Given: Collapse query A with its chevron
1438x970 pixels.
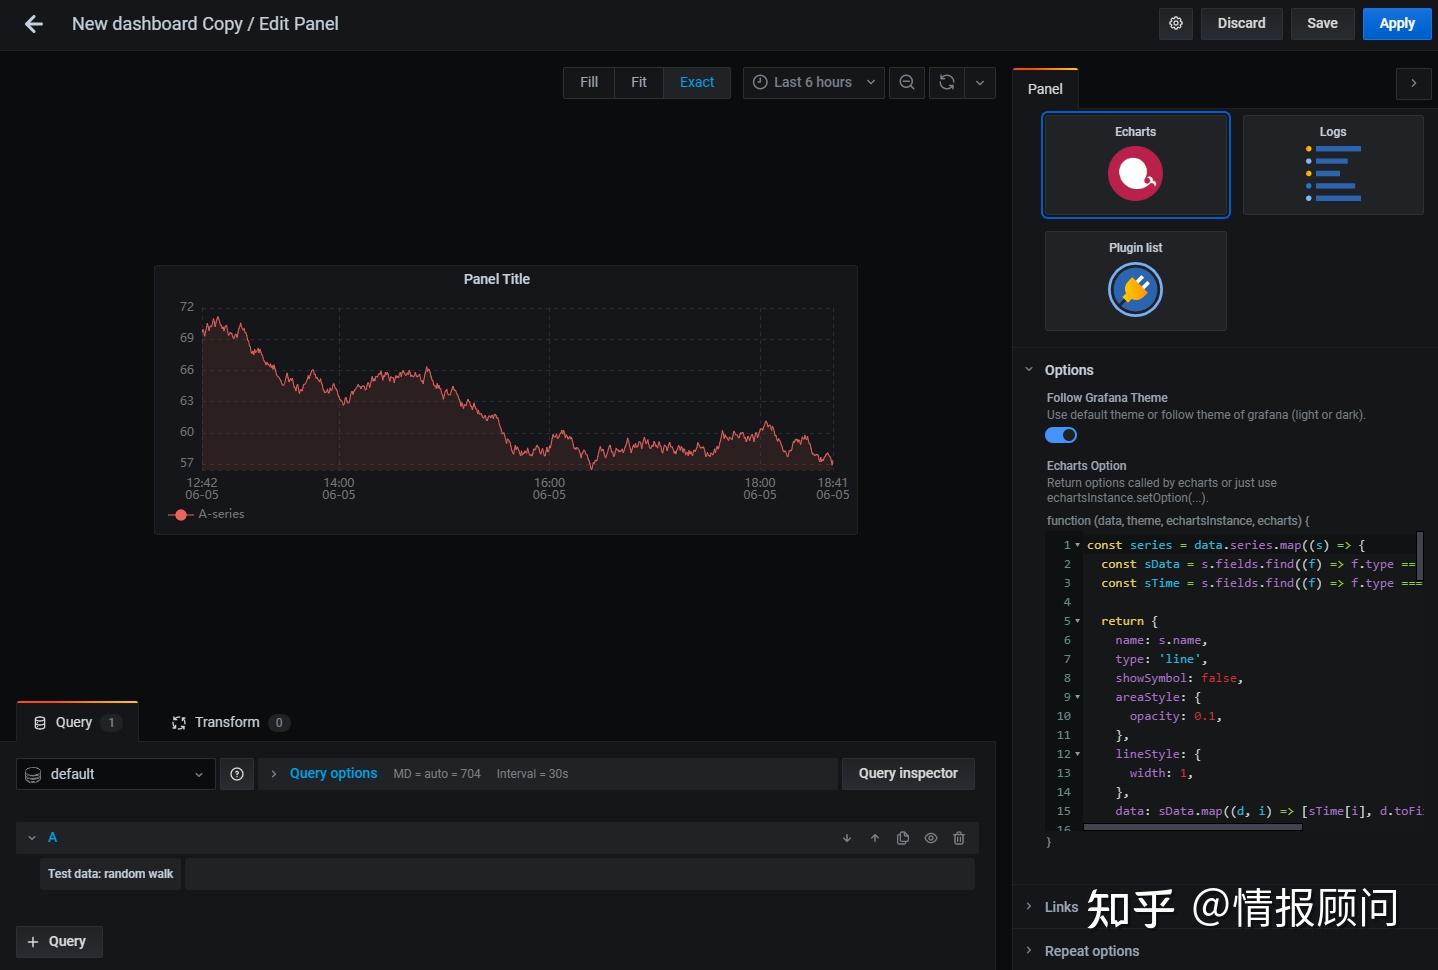Looking at the screenshot, I should pos(32,838).
